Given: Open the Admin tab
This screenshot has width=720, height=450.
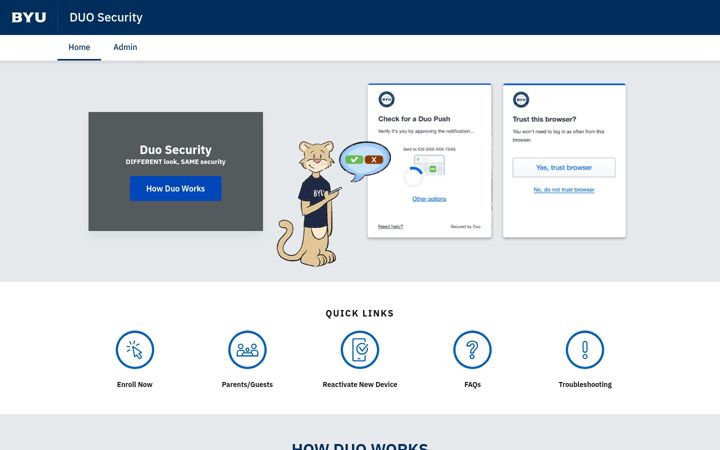Looking at the screenshot, I should coord(125,47).
